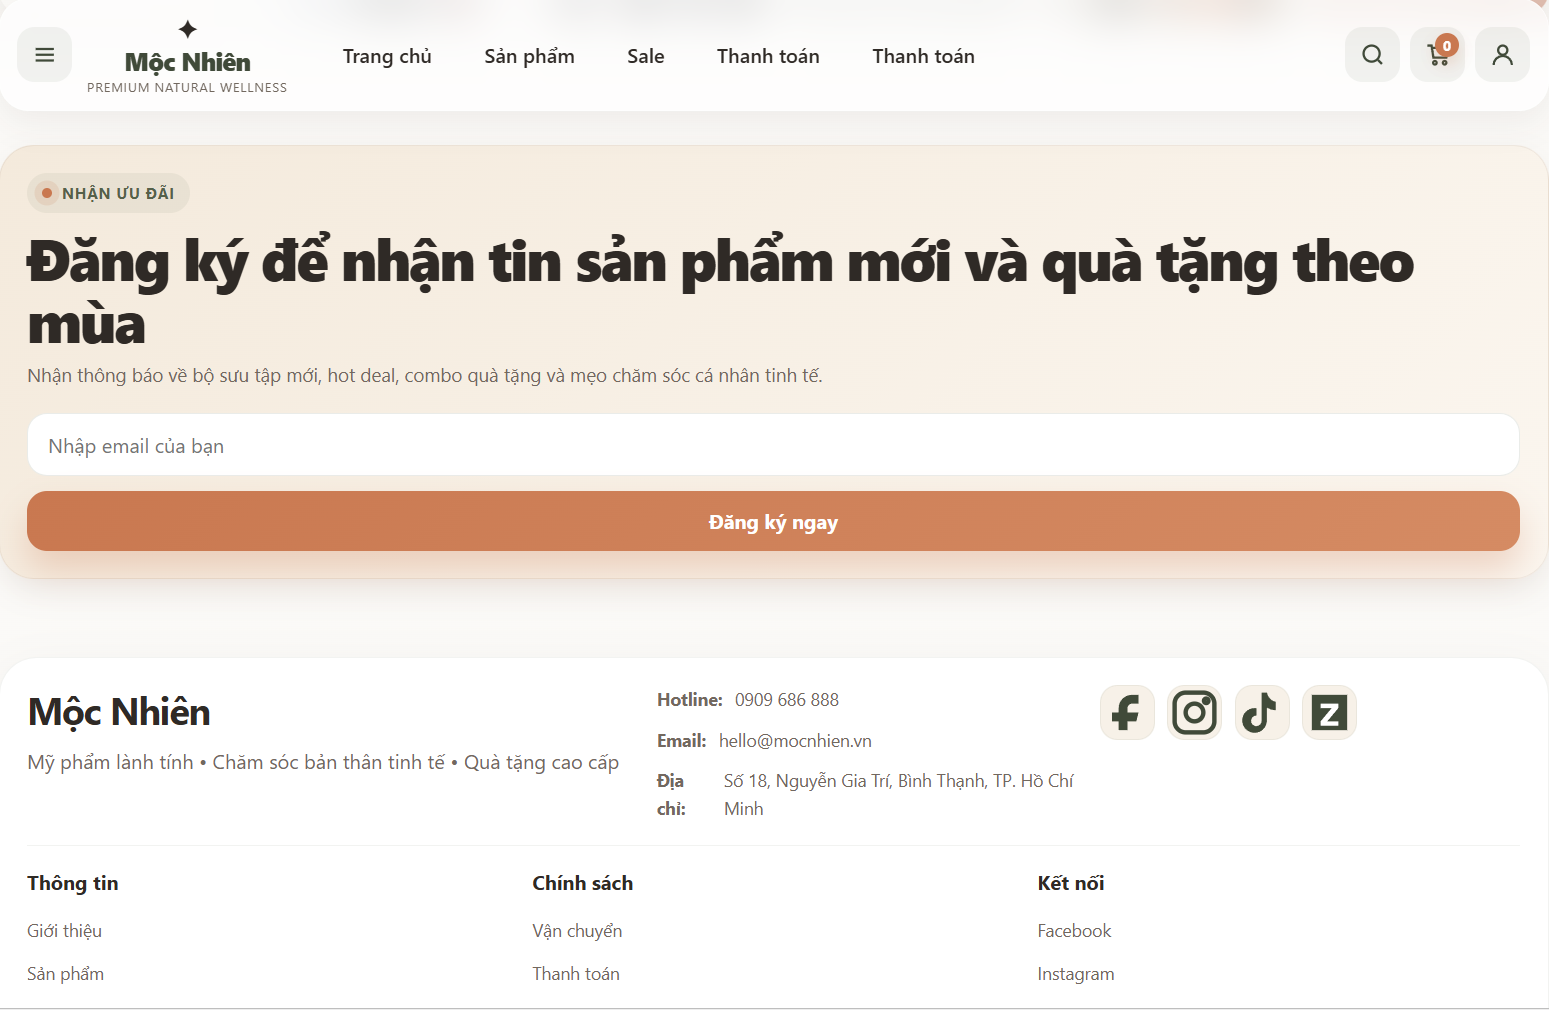The width and height of the screenshot is (1549, 1010).
Task: Open the Giới thiệu footer link
Action: (63, 930)
